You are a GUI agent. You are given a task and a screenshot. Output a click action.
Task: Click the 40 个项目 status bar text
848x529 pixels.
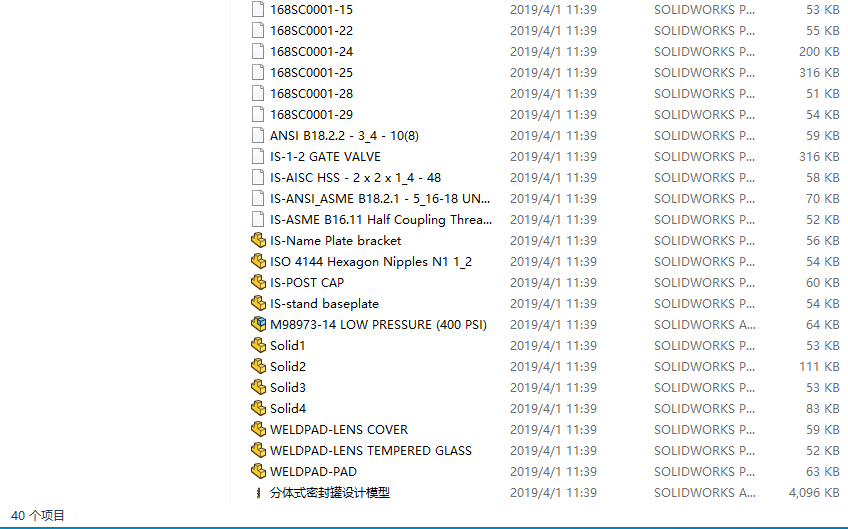(37, 515)
